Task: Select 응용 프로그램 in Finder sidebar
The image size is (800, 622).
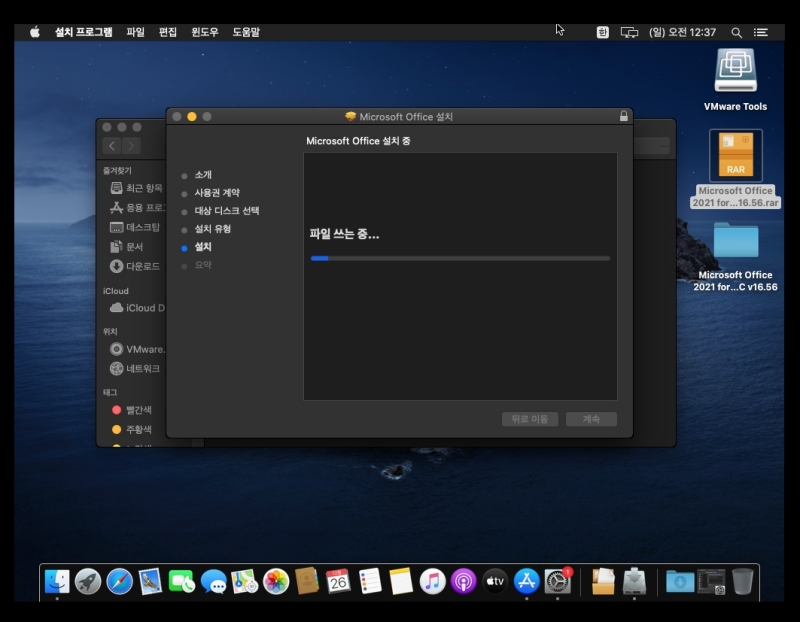Action: click(x=136, y=208)
